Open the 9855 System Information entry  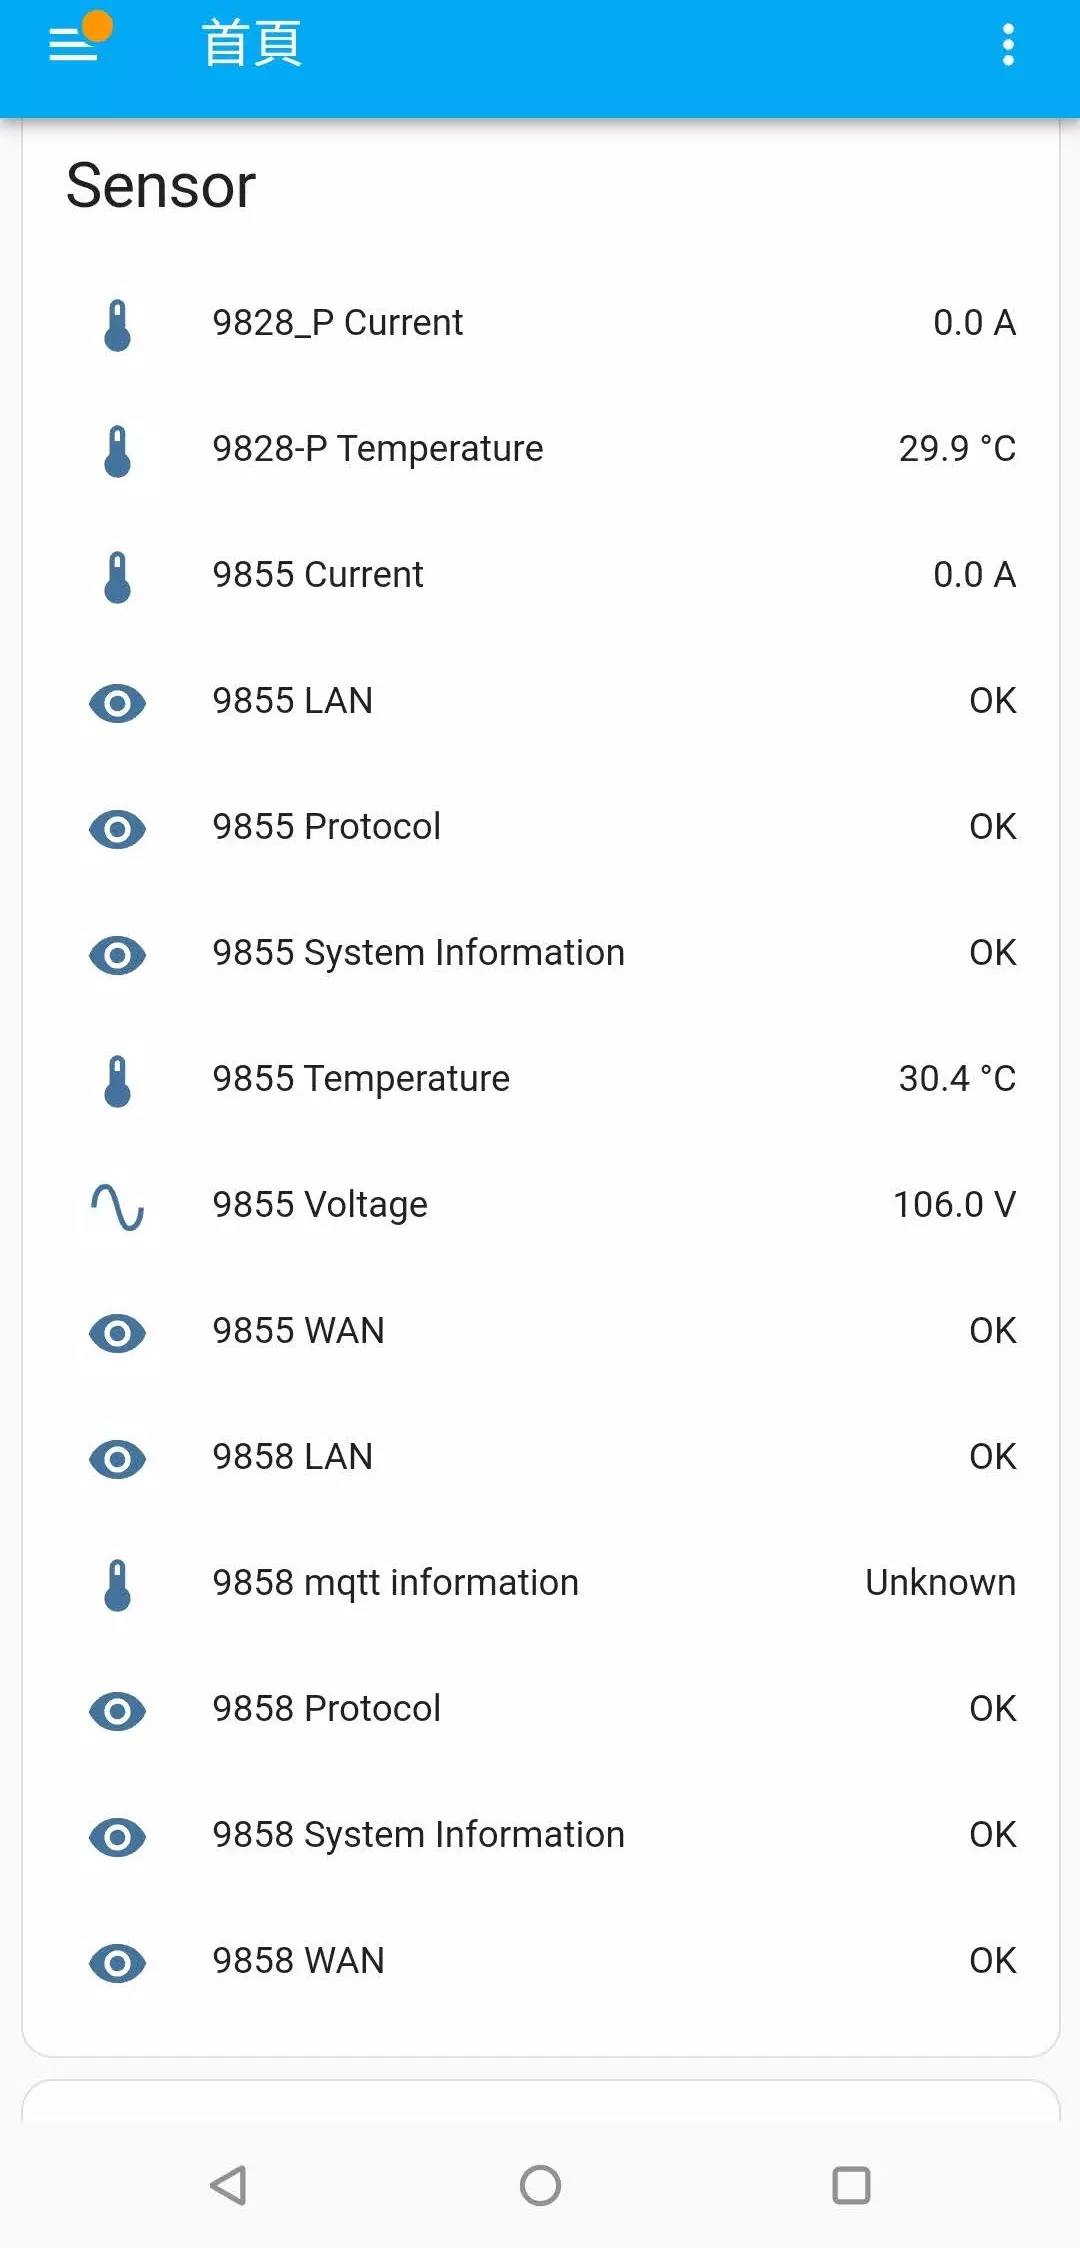(x=418, y=953)
